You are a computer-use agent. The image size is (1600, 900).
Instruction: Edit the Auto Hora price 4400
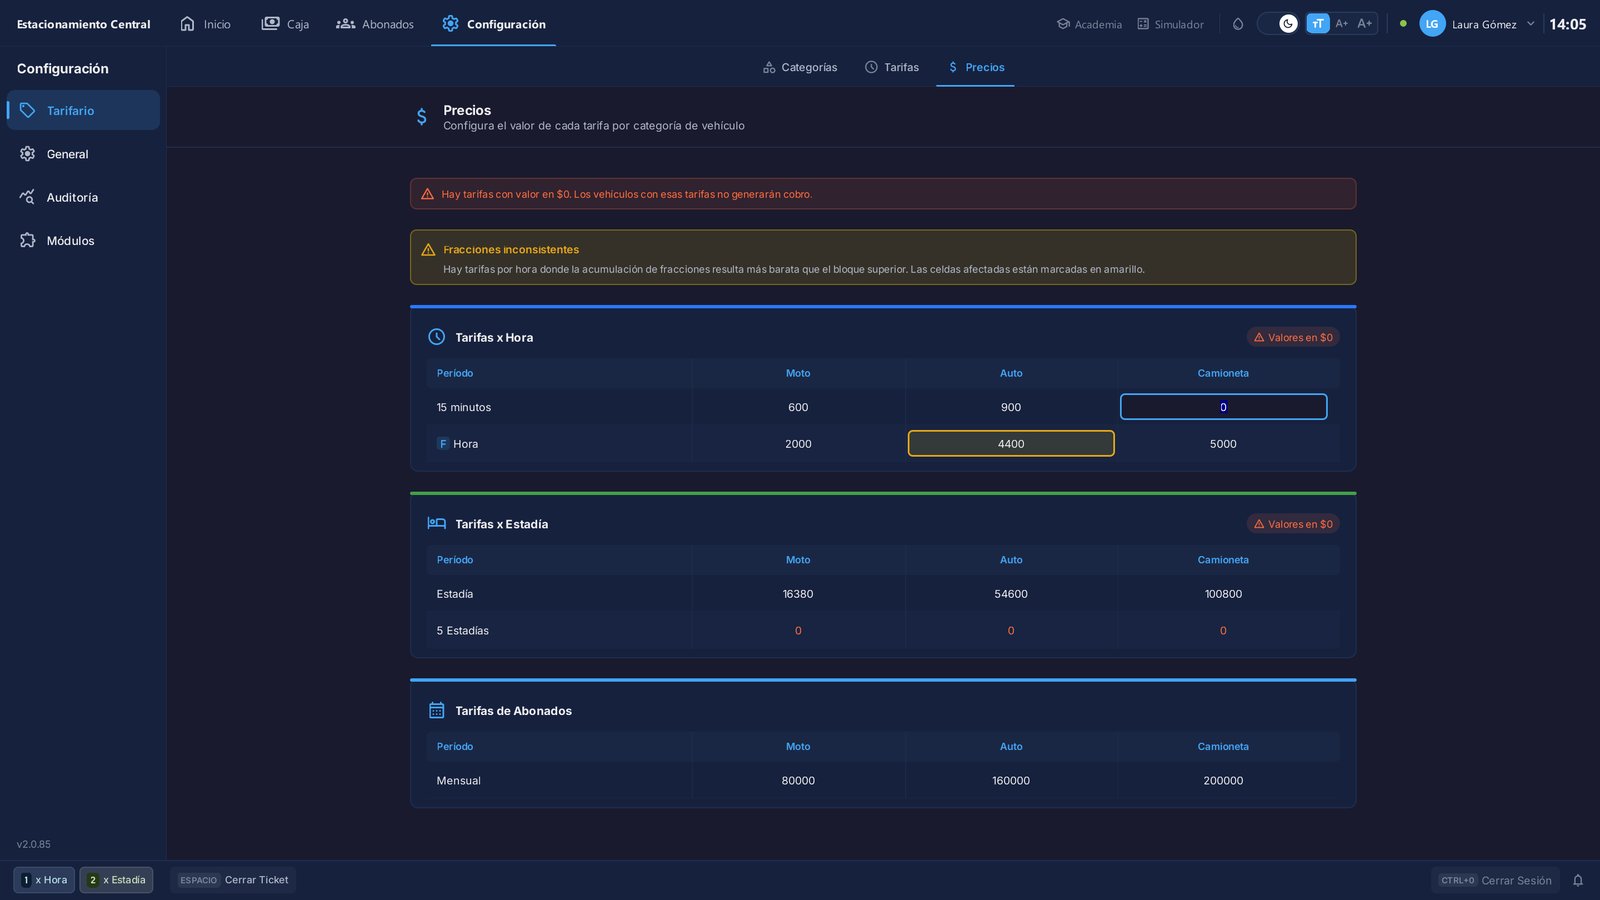pos(1011,444)
